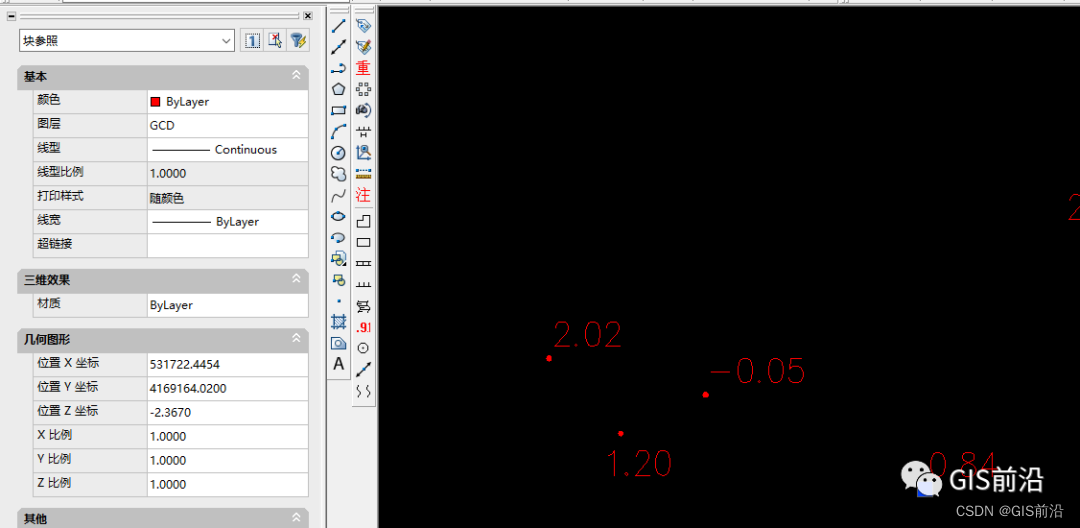Click the tag with pencil icon
This screenshot has height=528, width=1080.
coord(363,47)
